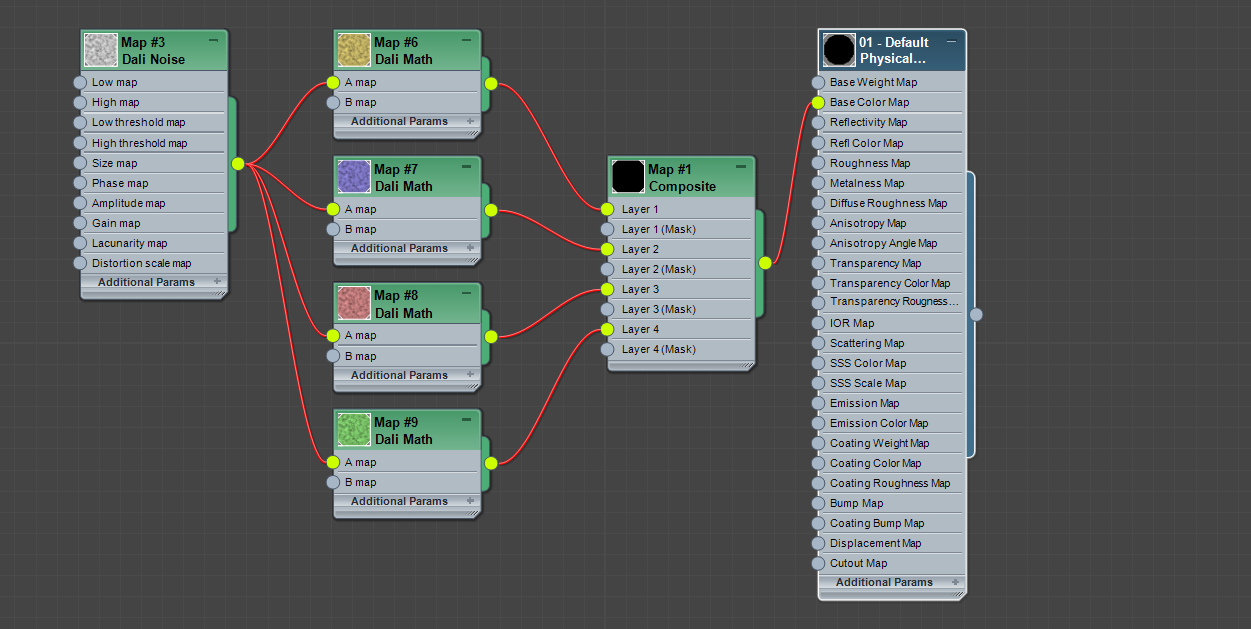This screenshot has height=629, width=1251.
Task: Collapse the Map #9 Dali Math node
Action: coord(466,421)
